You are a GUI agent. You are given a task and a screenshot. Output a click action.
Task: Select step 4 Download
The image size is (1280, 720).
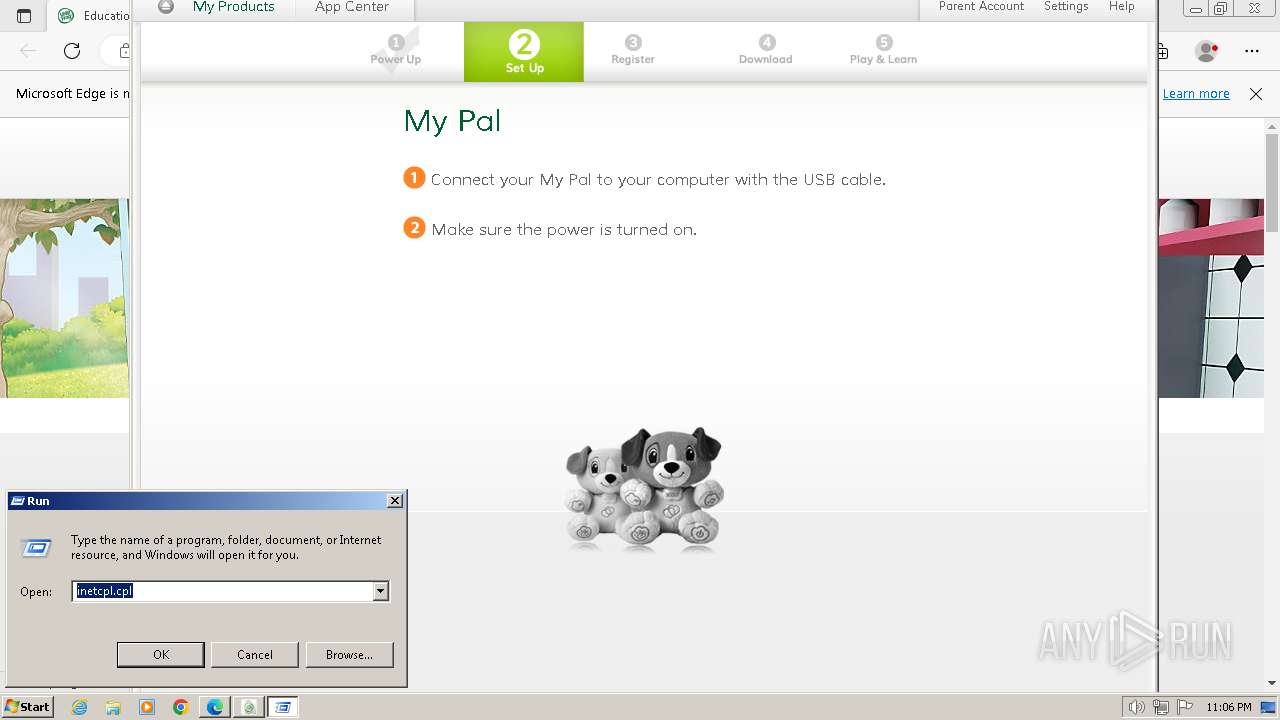point(766,51)
